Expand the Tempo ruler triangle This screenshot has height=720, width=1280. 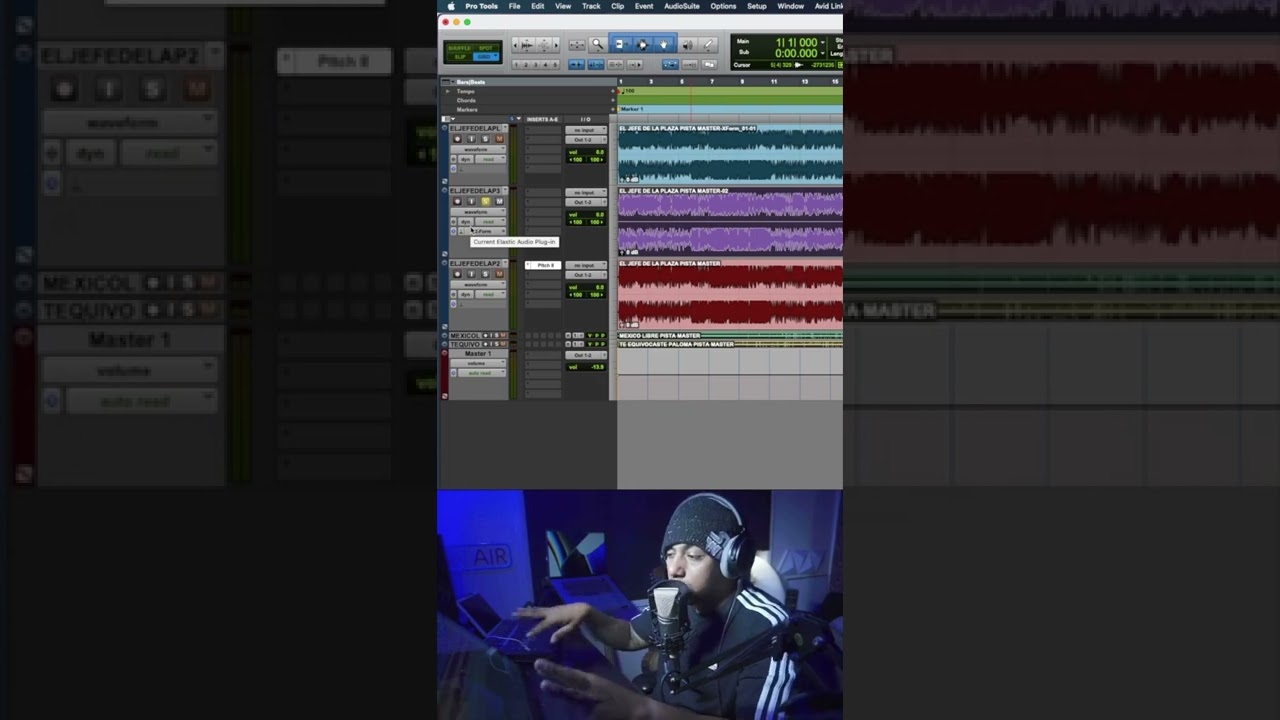(x=448, y=91)
